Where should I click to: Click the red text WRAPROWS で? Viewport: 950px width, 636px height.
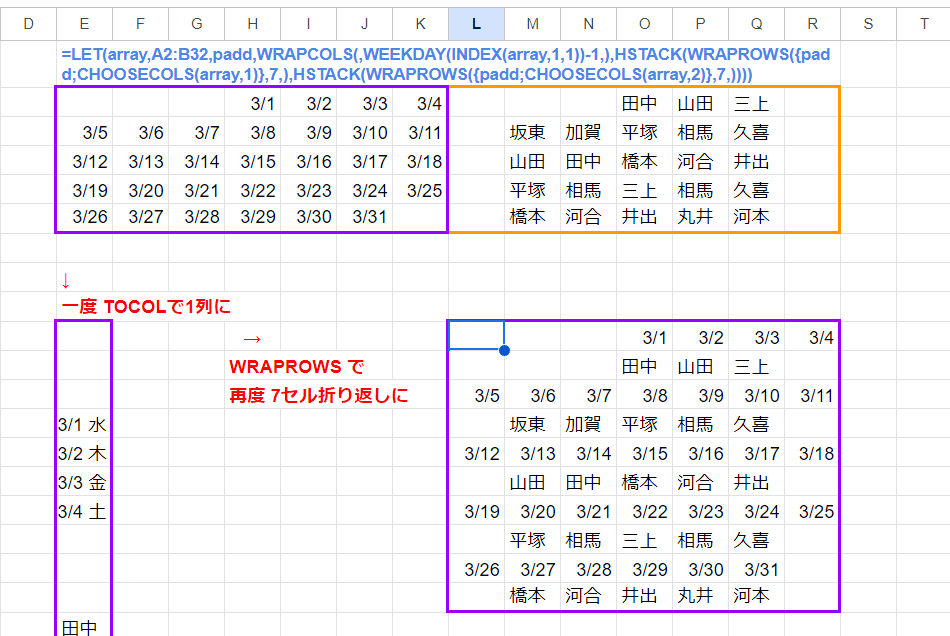point(297,366)
